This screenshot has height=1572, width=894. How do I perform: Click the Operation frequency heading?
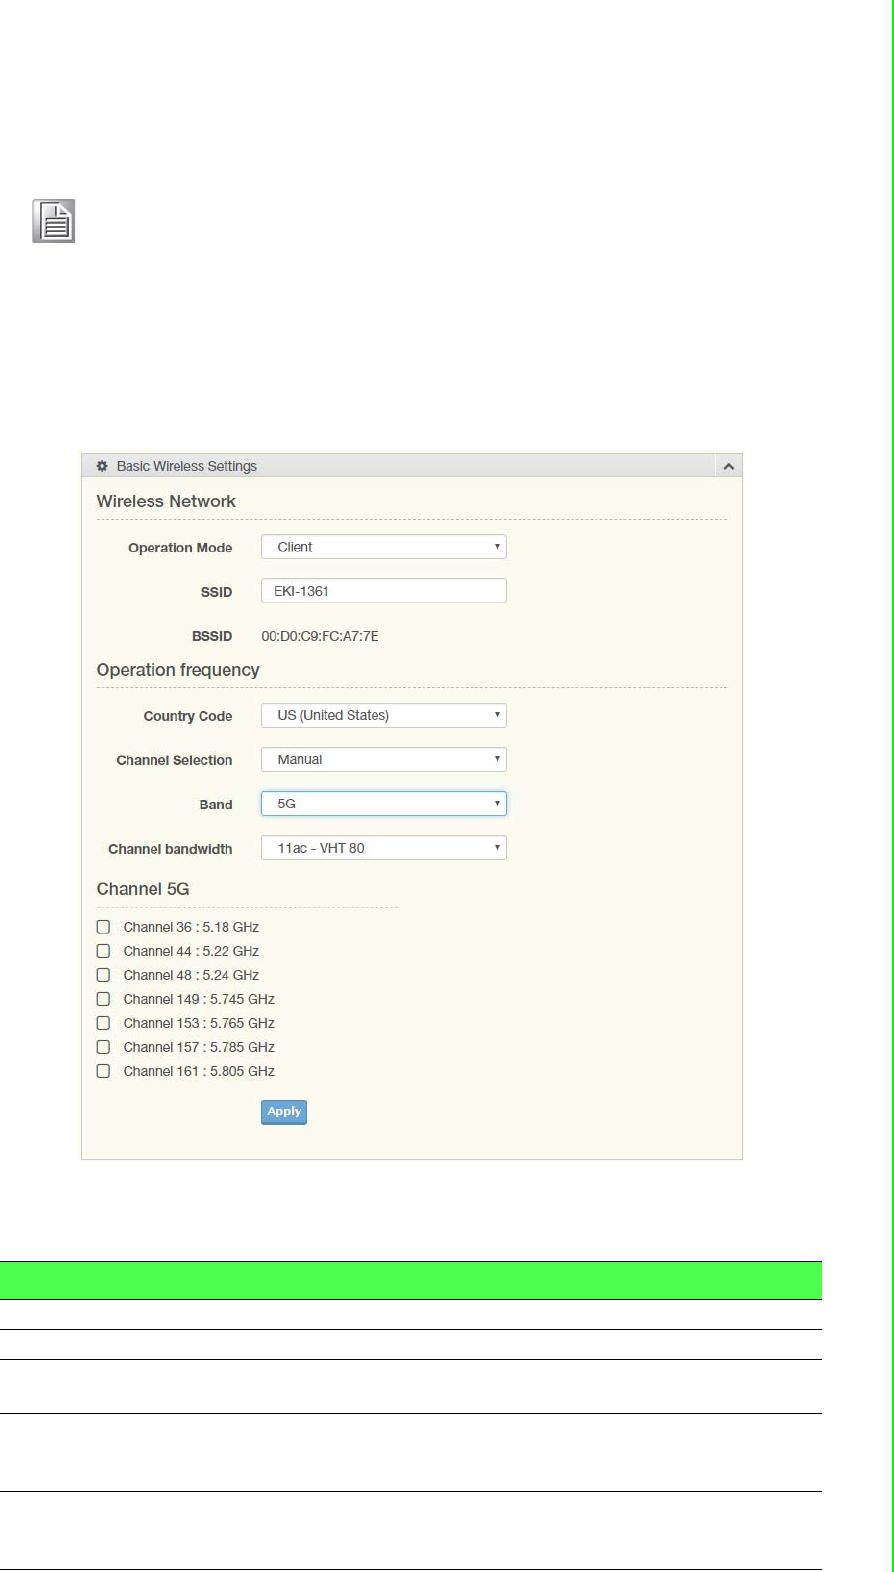click(x=178, y=670)
